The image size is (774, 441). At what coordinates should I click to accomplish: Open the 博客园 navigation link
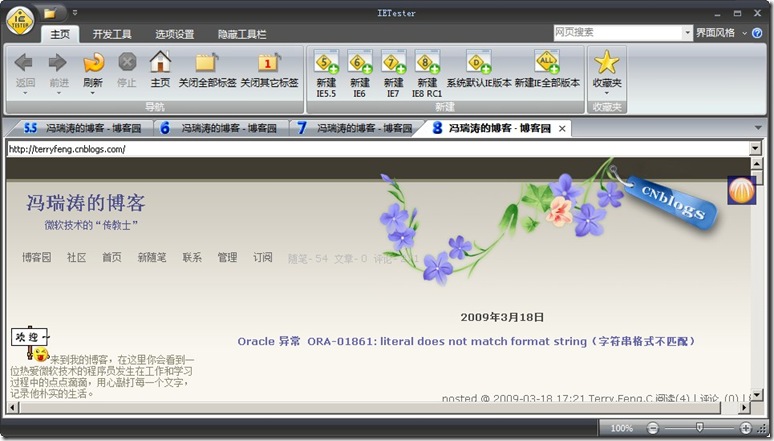click(x=37, y=257)
